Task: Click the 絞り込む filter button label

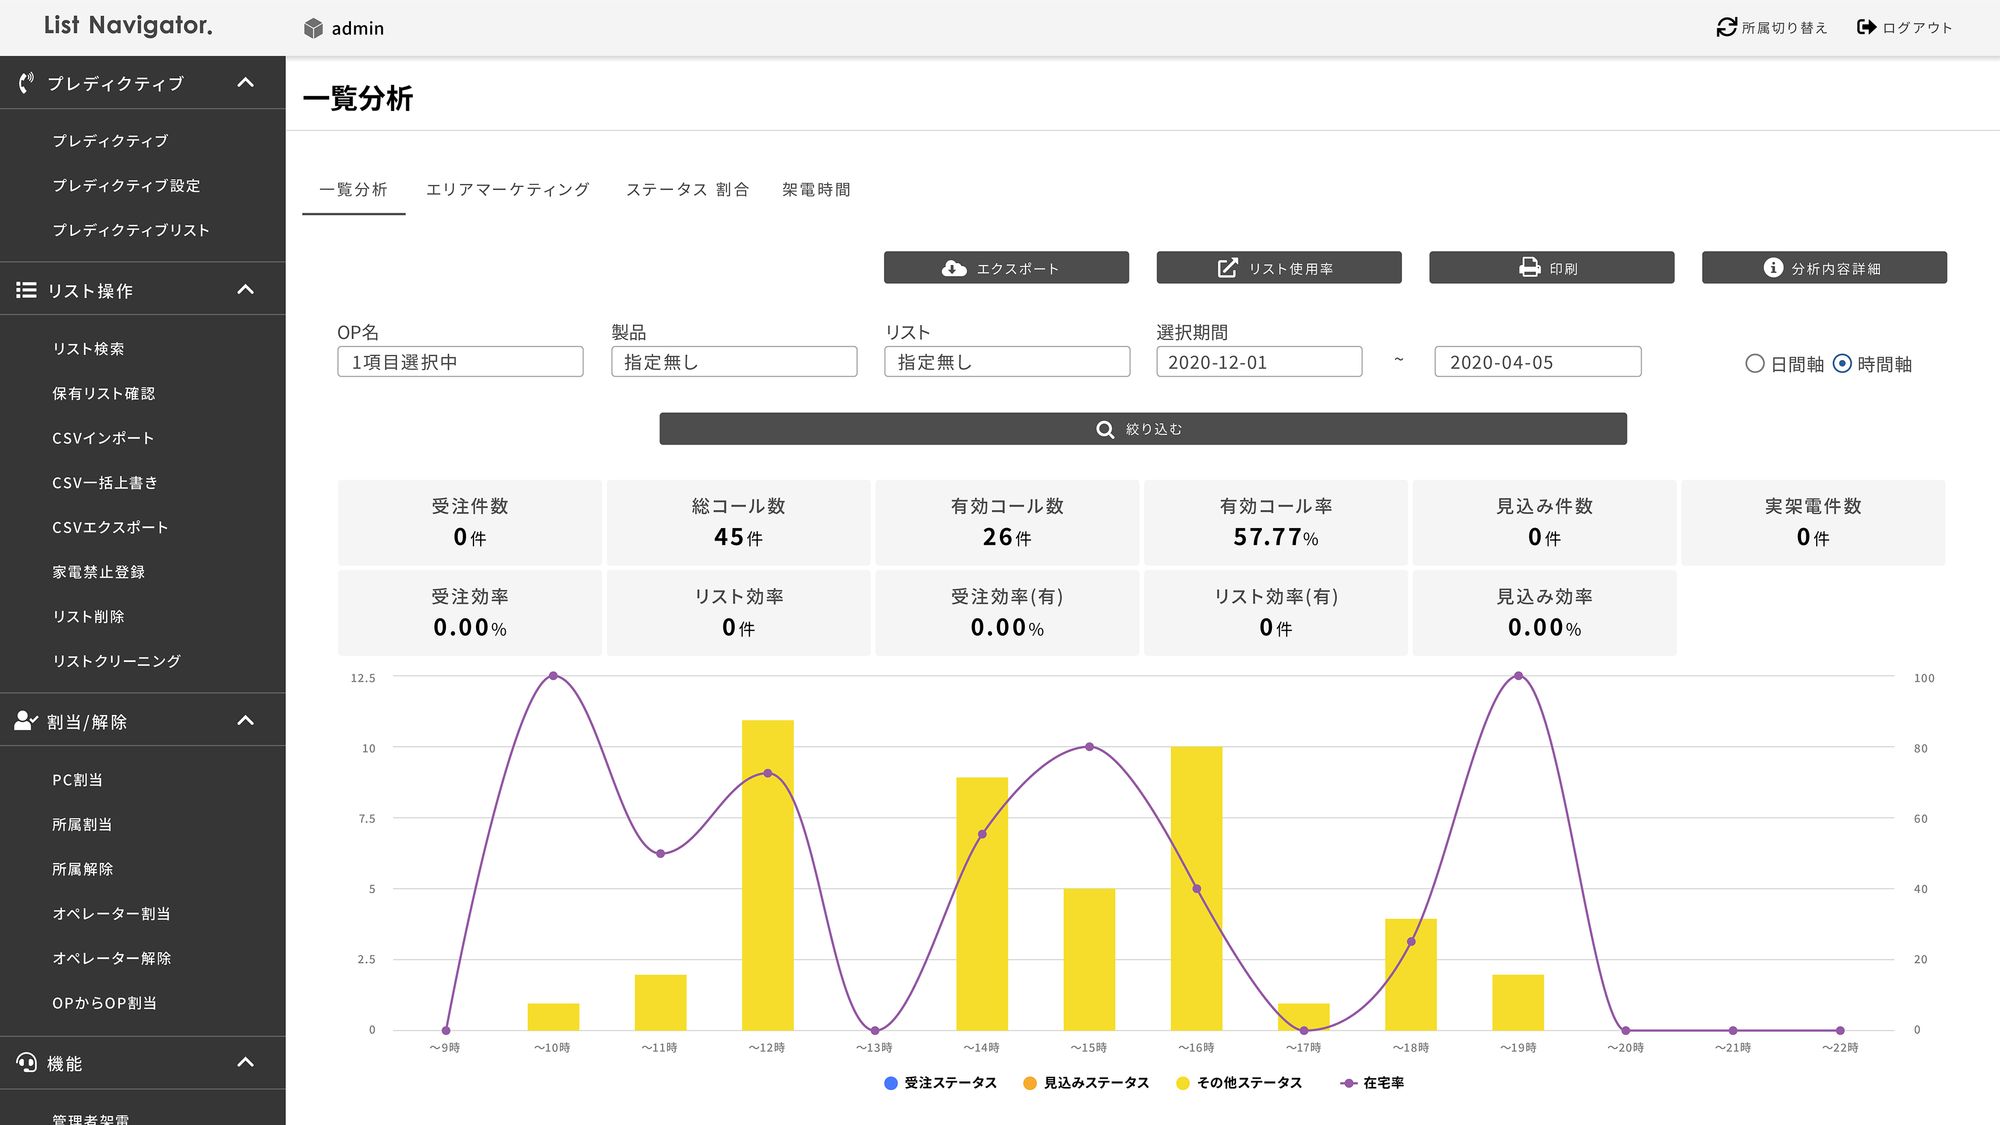Action: [x=1153, y=429]
